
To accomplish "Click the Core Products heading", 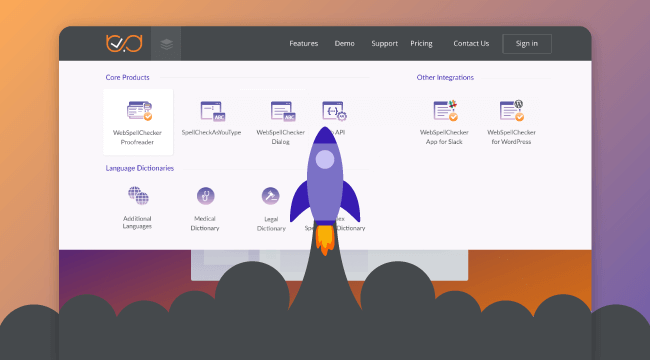I will pyautogui.click(x=127, y=77).
